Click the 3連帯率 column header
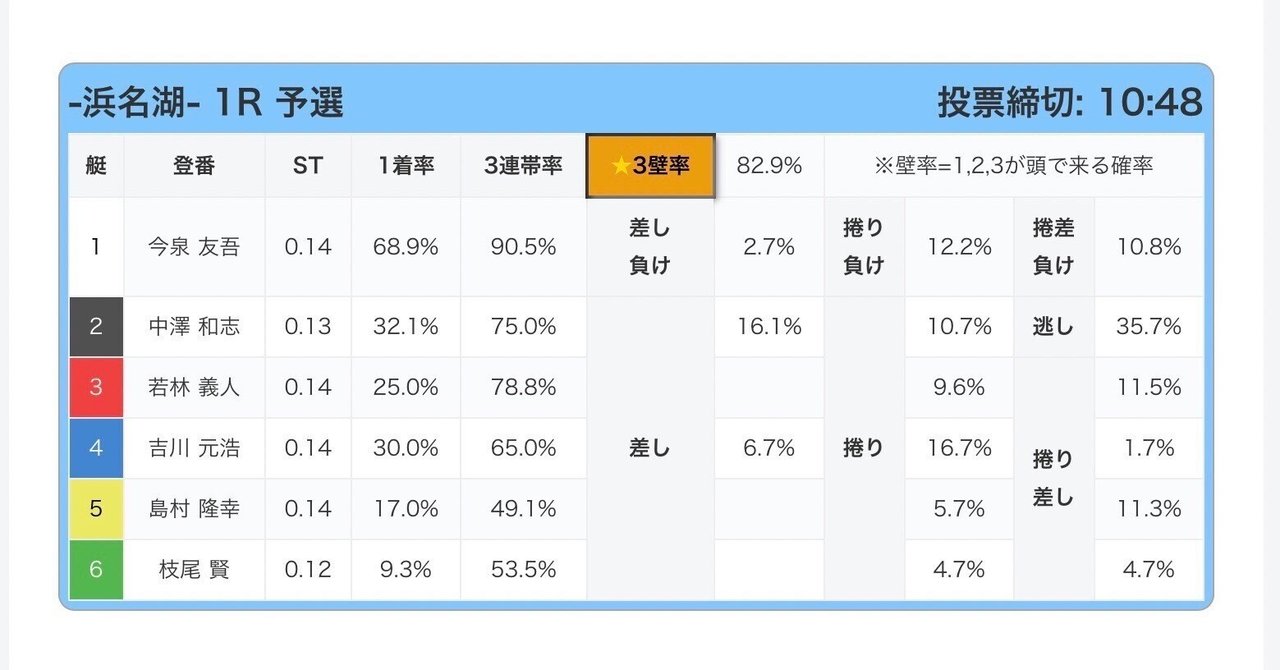The image size is (1280, 670). coord(523,166)
